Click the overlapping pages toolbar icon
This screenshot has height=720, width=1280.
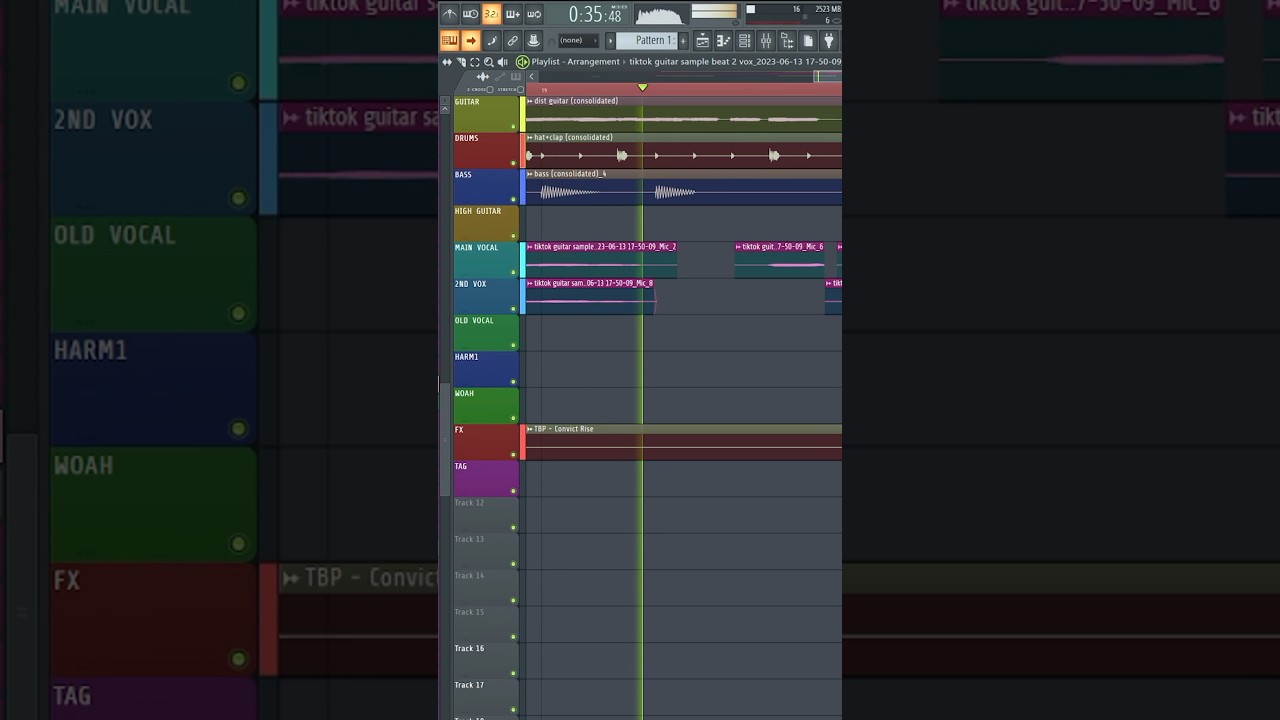pyautogui.click(x=808, y=40)
